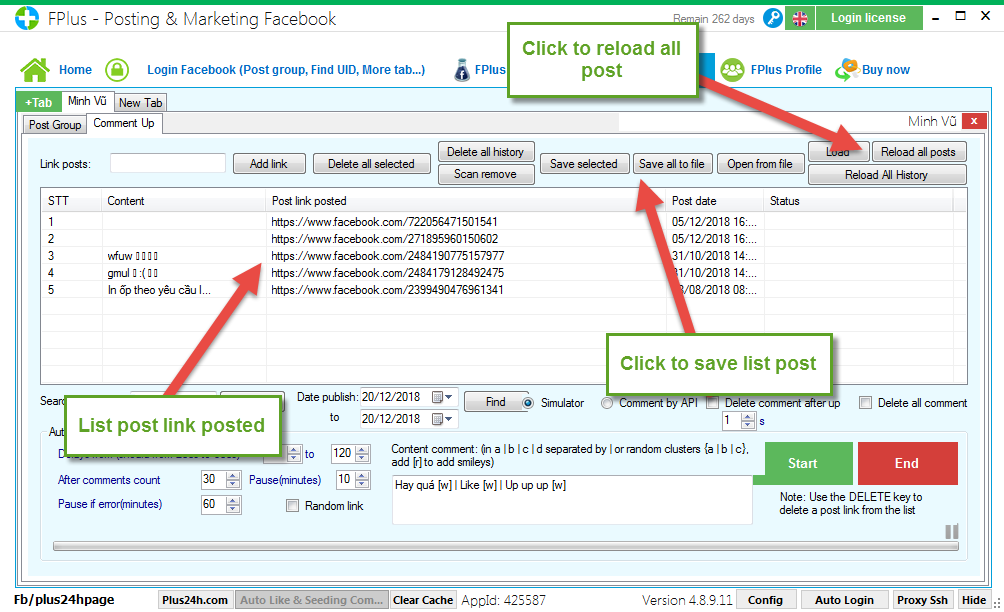Click the pause icon near progress bar
The width and height of the screenshot is (1004, 612).
[x=951, y=531]
